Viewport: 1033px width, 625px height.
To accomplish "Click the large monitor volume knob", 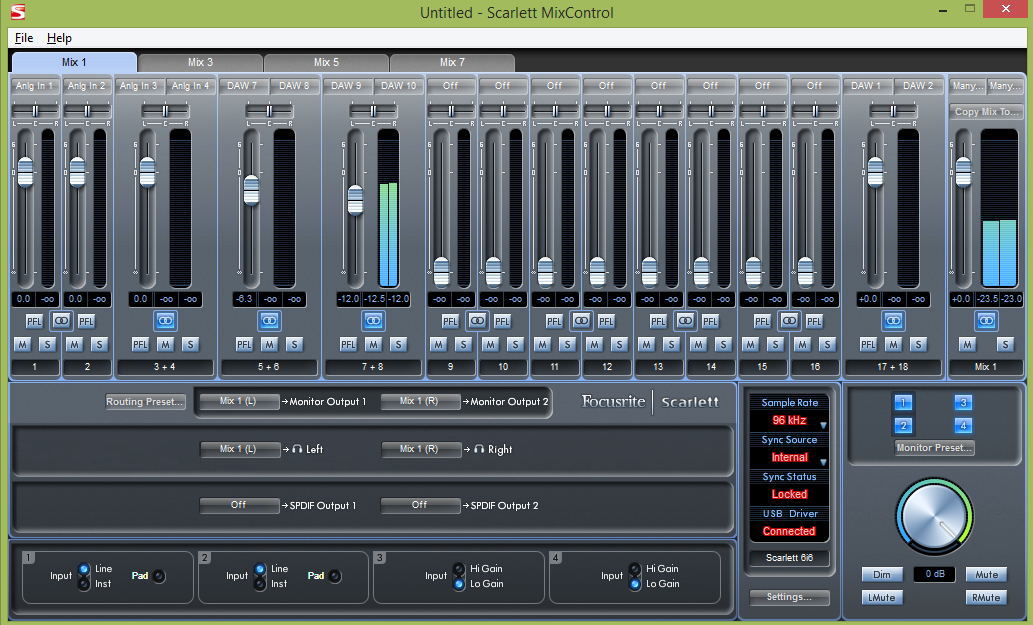I will coord(935,515).
